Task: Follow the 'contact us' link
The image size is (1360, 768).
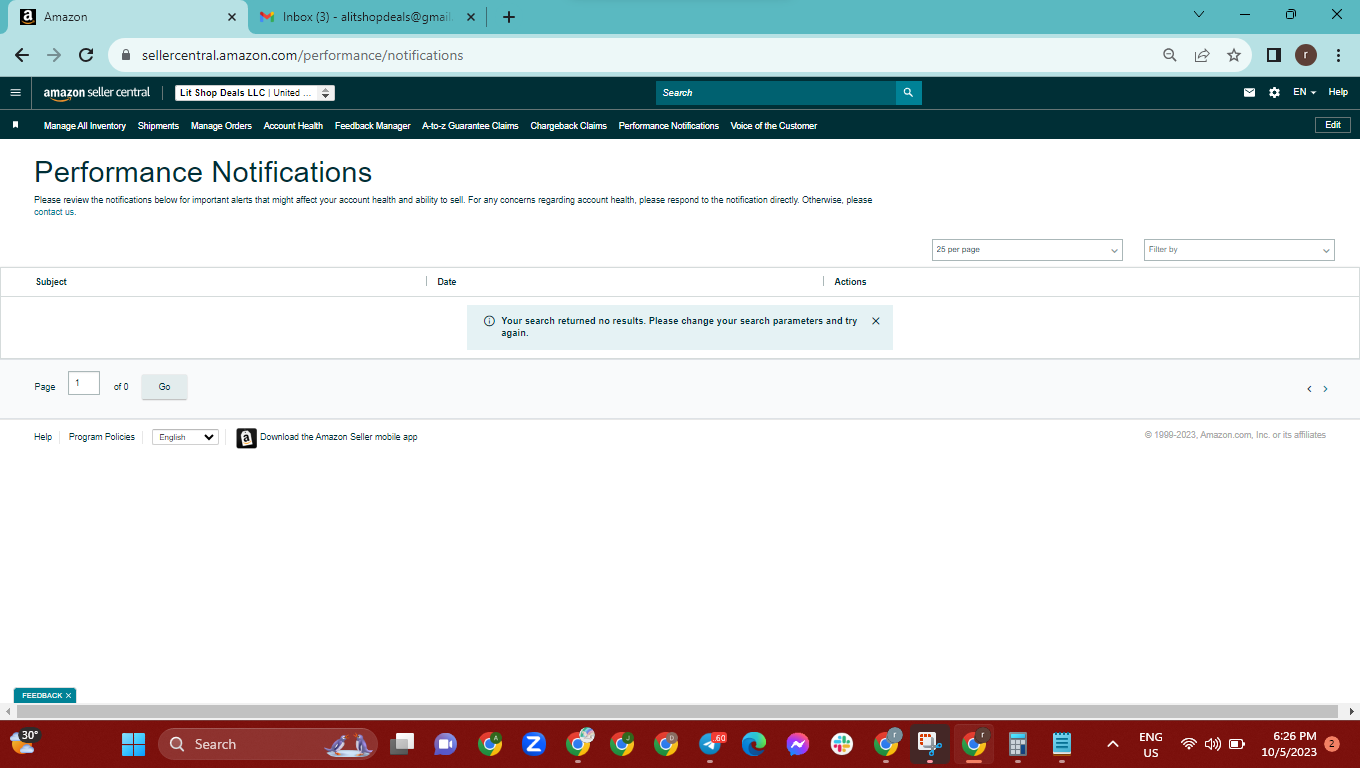Action: [x=54, y=212]
